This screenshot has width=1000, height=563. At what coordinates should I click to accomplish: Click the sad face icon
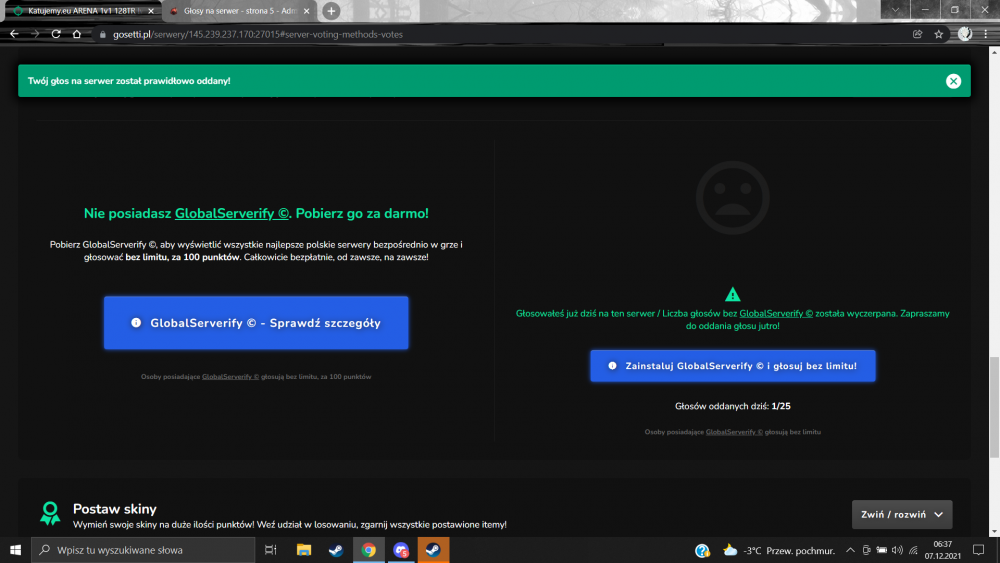[x=732, y=198]
